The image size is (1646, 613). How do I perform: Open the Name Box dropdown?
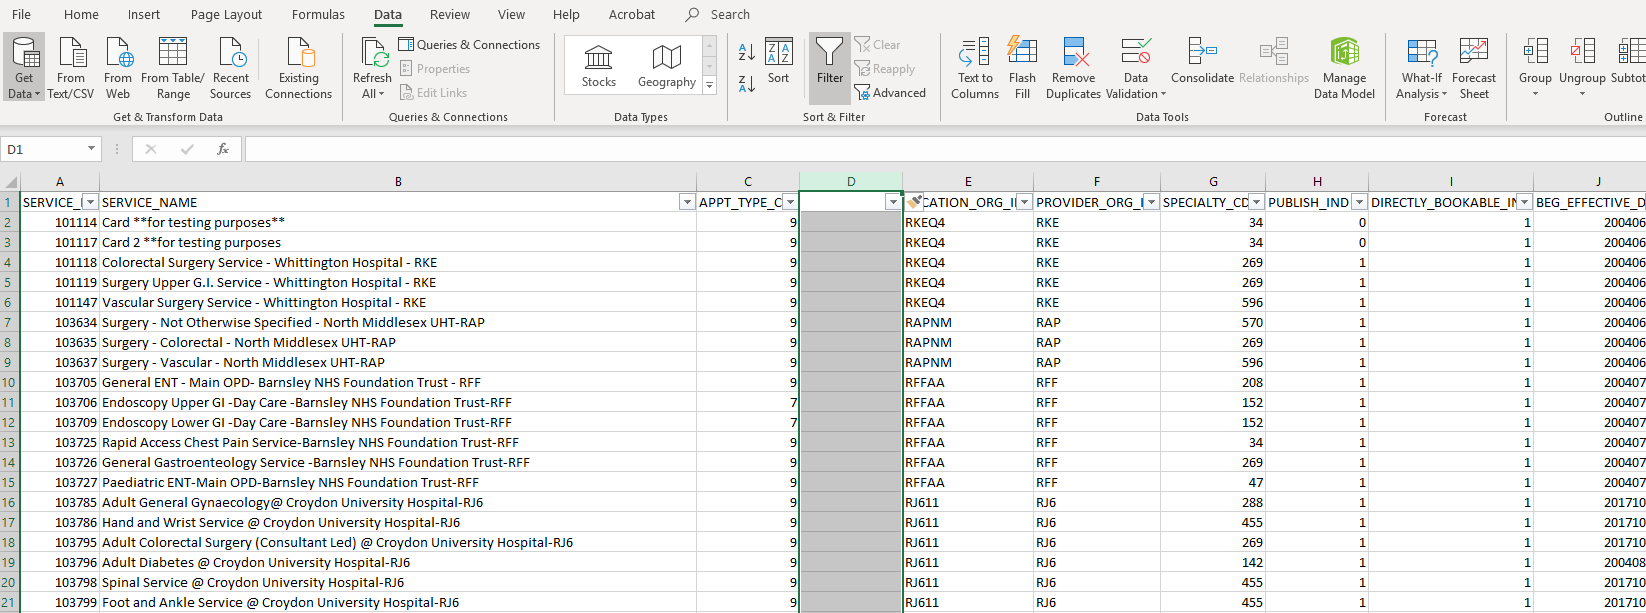coord(91,149)
